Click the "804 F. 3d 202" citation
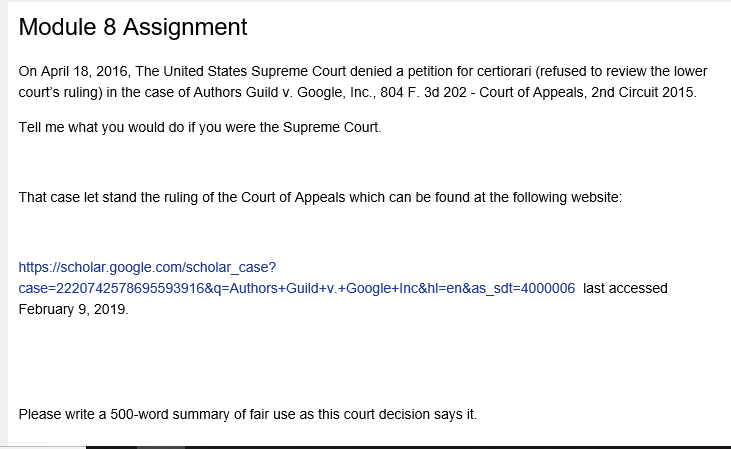The width and height of the screenshot is (731, 449). 423,92
